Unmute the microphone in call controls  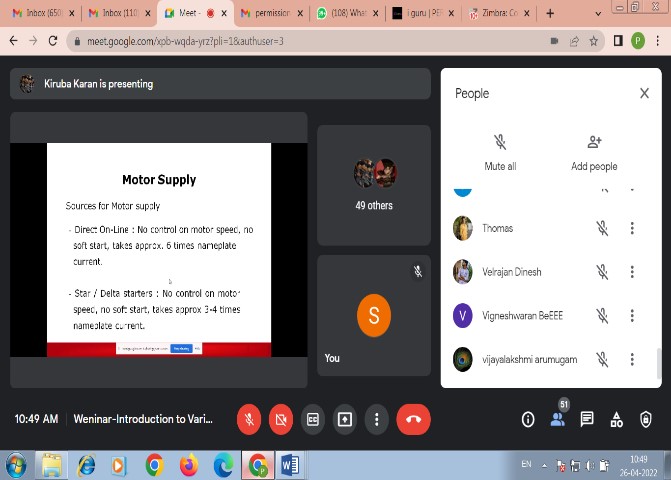click(249, 419)
